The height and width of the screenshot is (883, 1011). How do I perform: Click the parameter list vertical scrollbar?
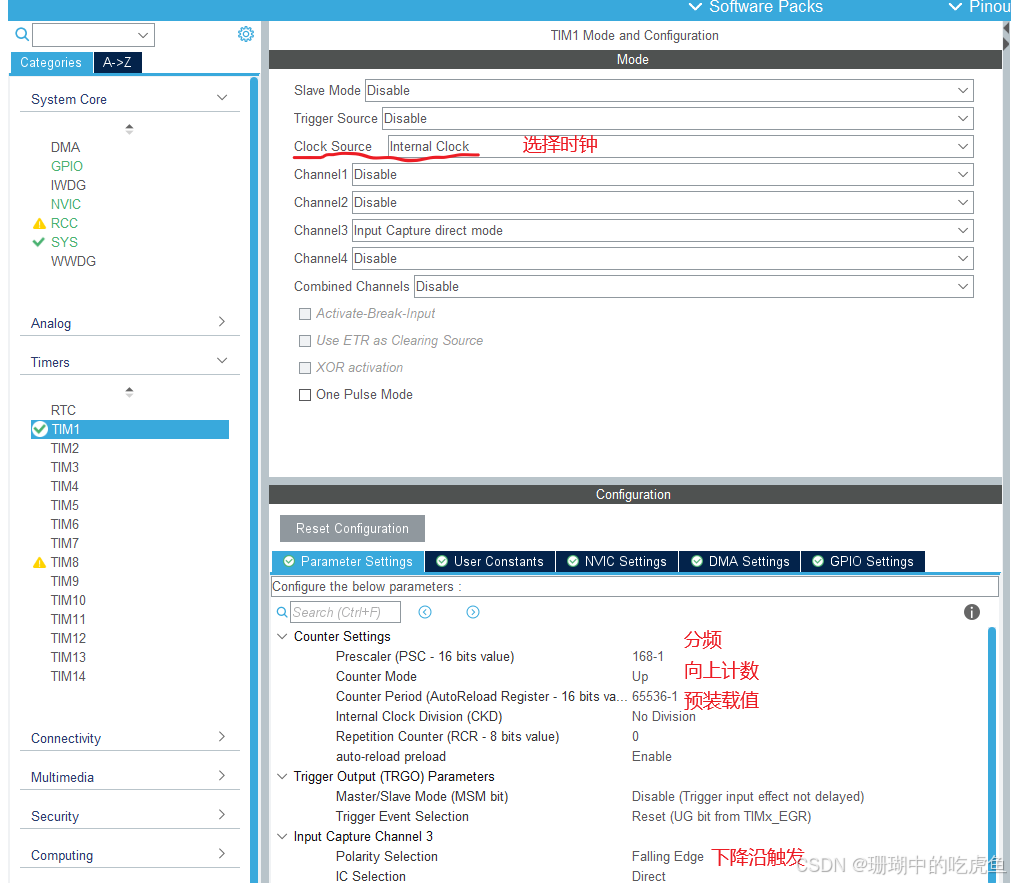pyautogui.click(x=992, y=754)
